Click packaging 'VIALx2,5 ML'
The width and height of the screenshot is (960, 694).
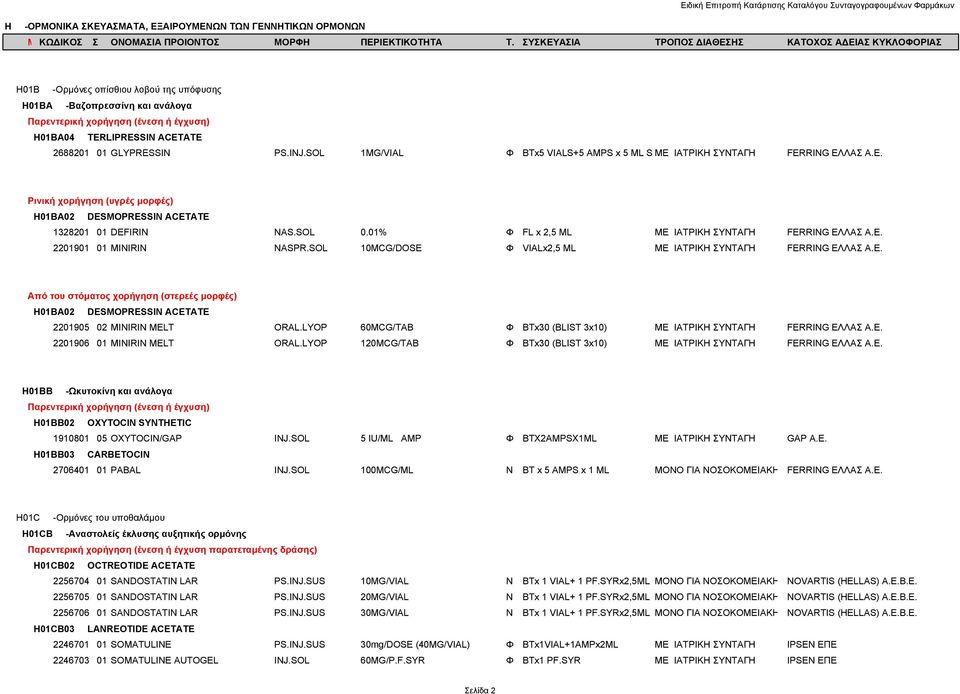pyautogui.click(x=549, y=248)
